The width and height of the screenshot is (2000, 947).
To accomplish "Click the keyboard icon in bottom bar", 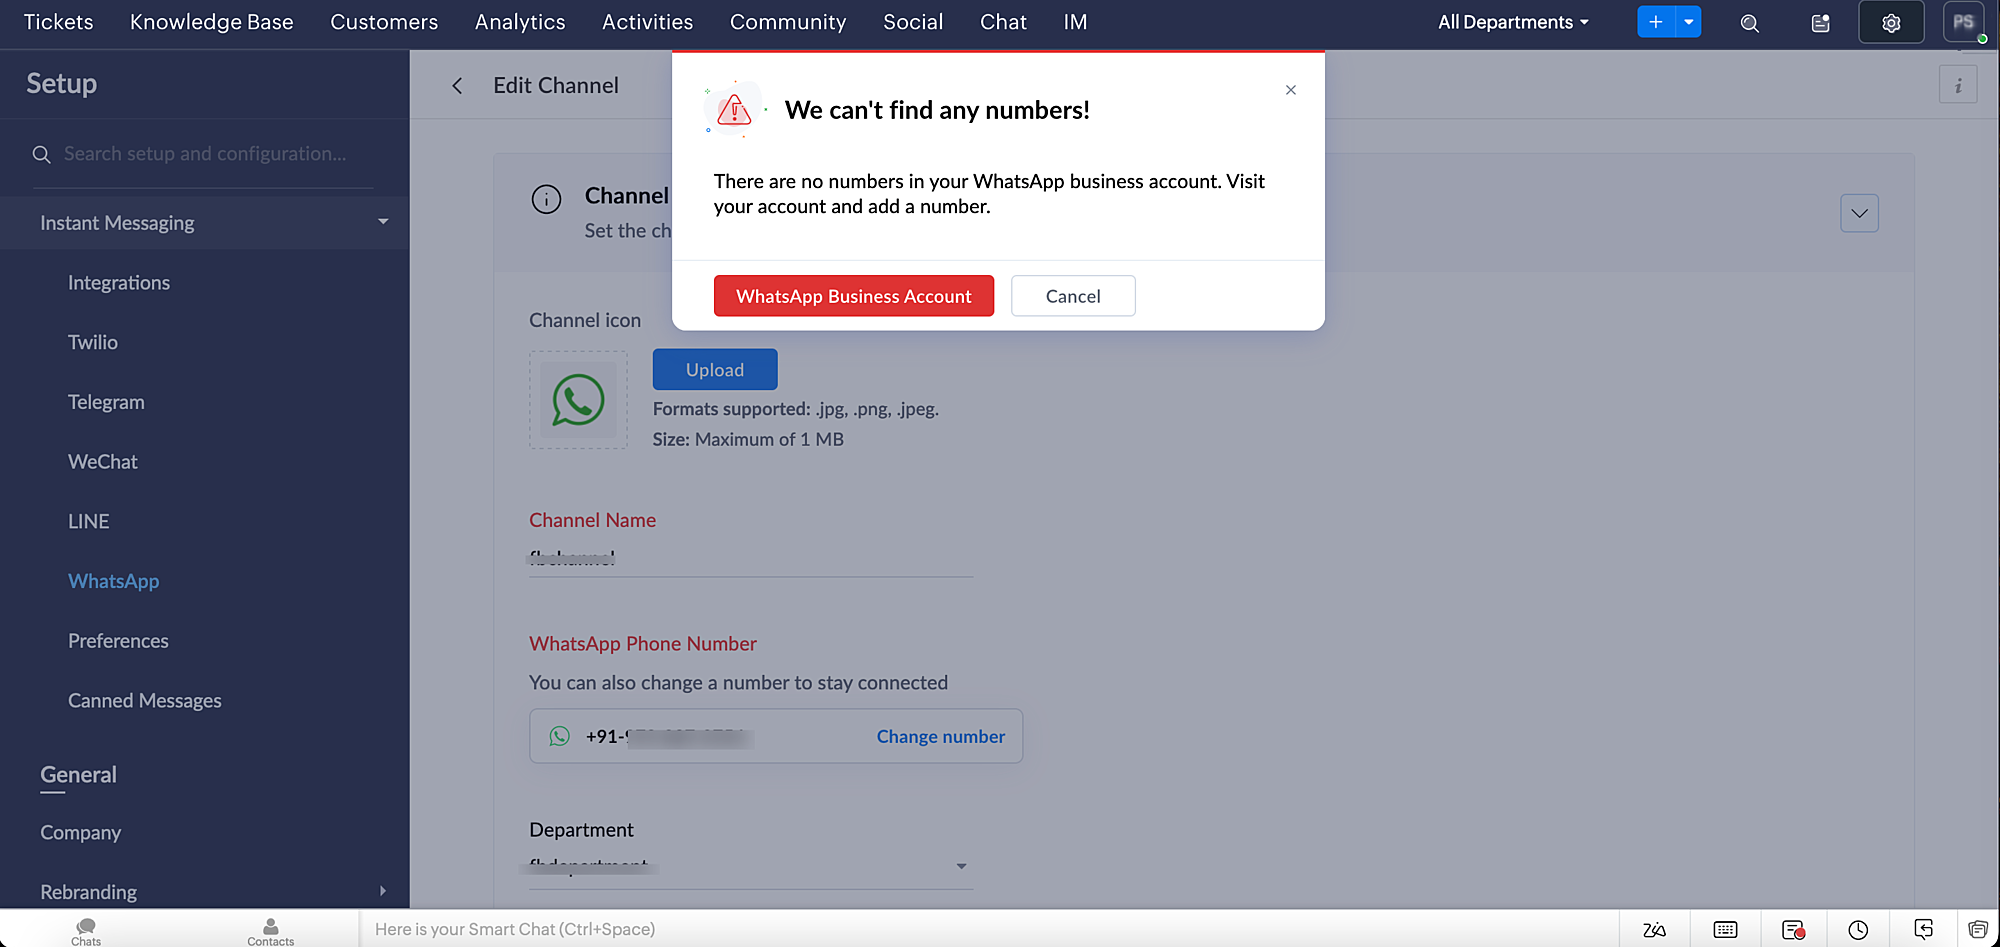I will point(1725,930).
